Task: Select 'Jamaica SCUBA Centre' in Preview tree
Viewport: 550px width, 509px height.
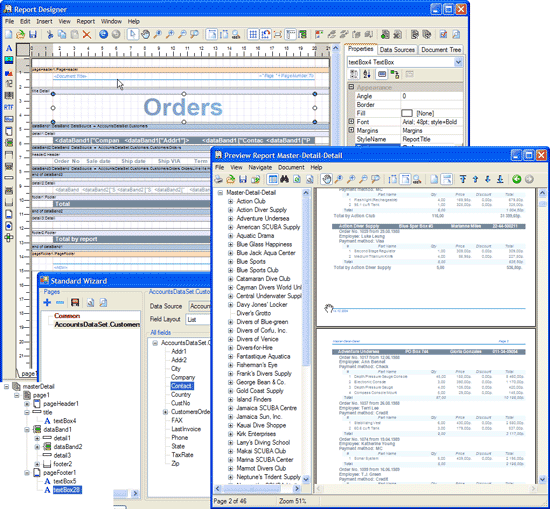Action: pos(266,408)
